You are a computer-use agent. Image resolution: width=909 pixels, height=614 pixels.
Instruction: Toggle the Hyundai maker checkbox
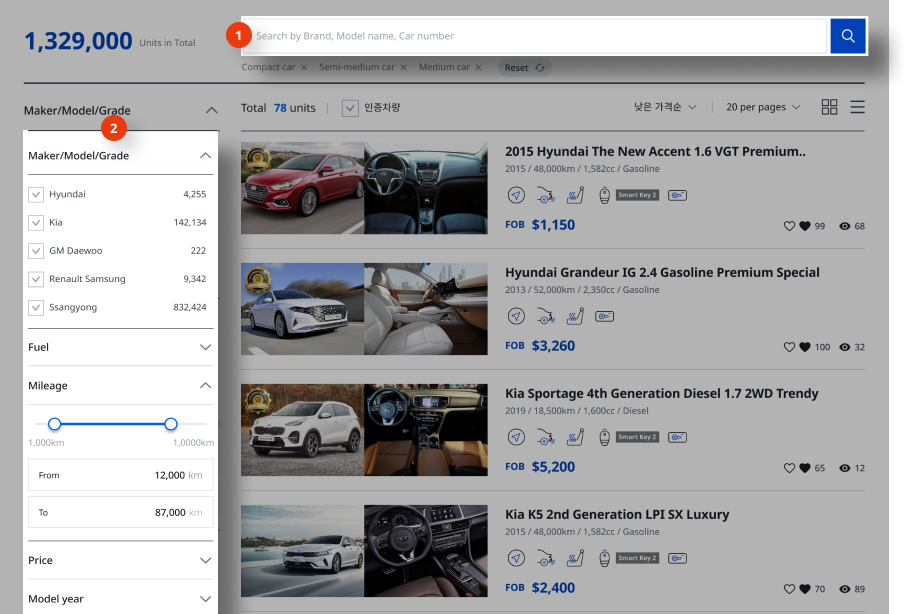tap(36, 194)
